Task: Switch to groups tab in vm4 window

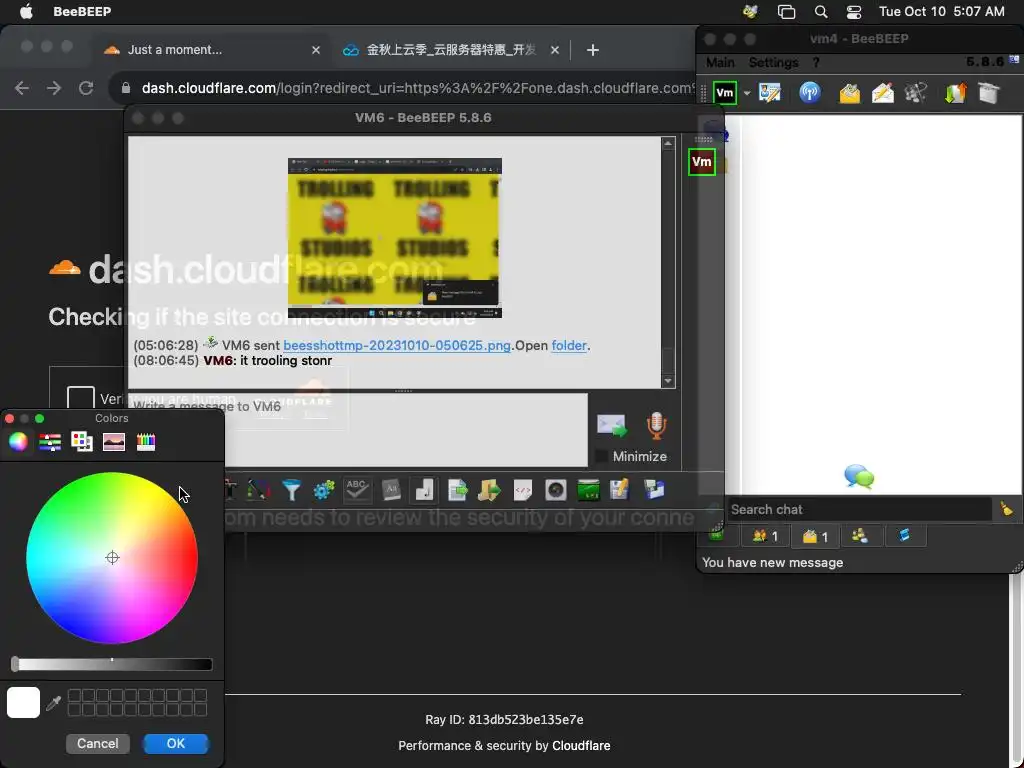Action: (x=860, y=536)
